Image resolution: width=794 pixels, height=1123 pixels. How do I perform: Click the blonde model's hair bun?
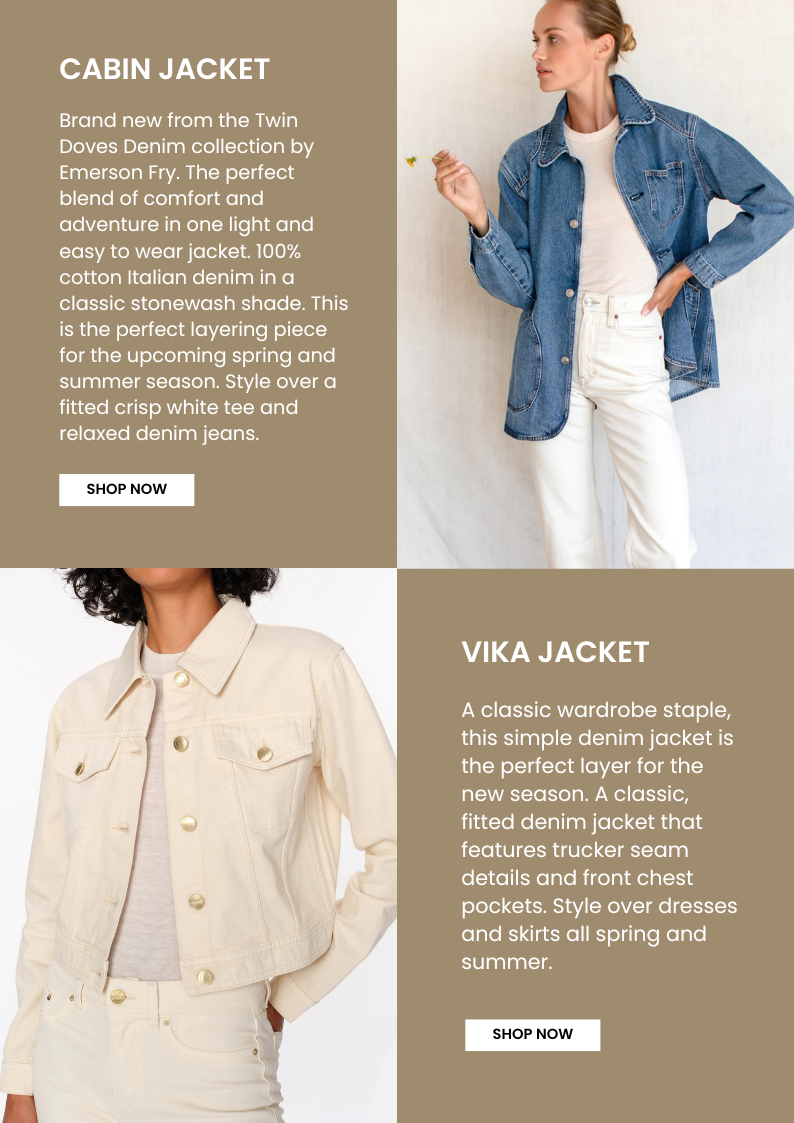click(x=626, y=37)
